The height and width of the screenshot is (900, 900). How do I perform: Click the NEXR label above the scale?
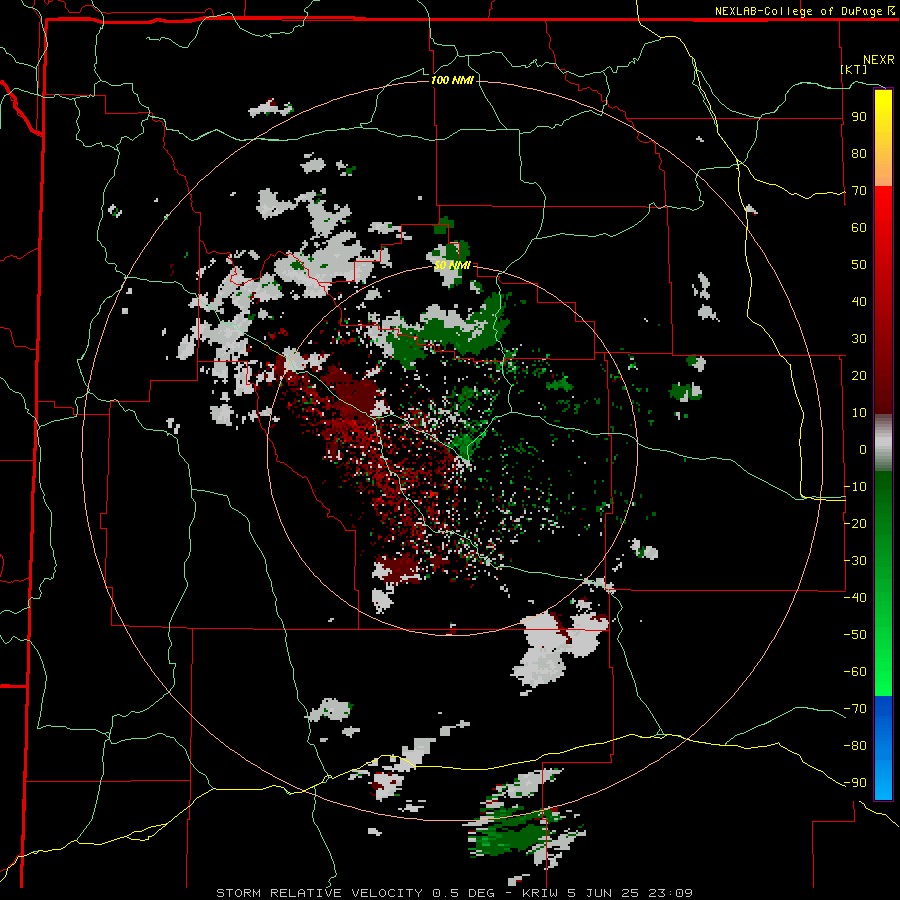tap(879, 60)
